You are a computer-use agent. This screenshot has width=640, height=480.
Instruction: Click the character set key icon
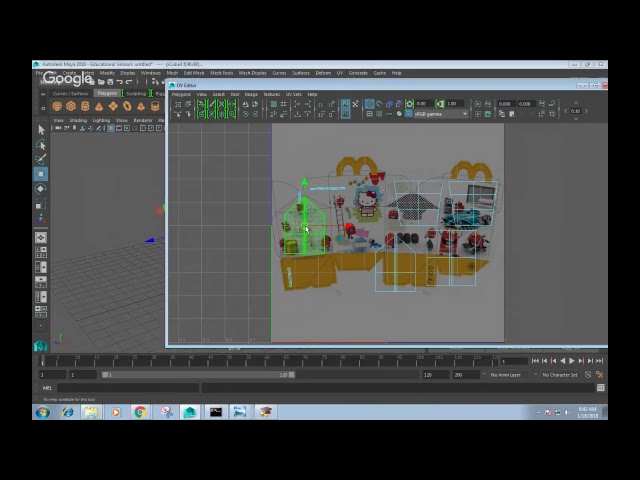[x=599, y=375]
